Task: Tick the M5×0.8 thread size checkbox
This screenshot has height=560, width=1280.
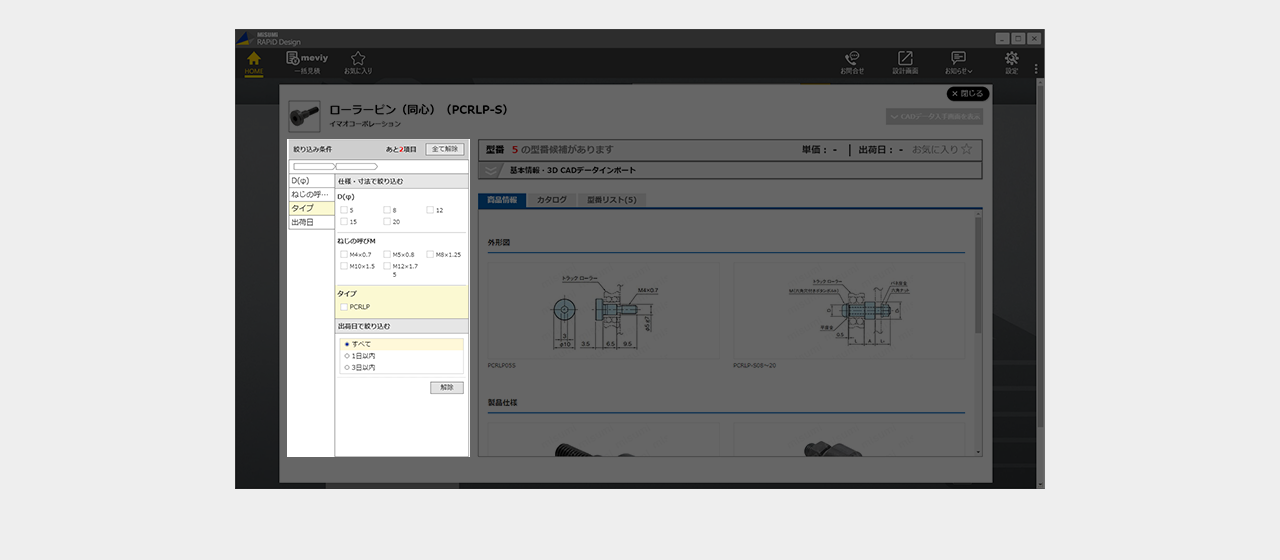Action: point(387,255)
